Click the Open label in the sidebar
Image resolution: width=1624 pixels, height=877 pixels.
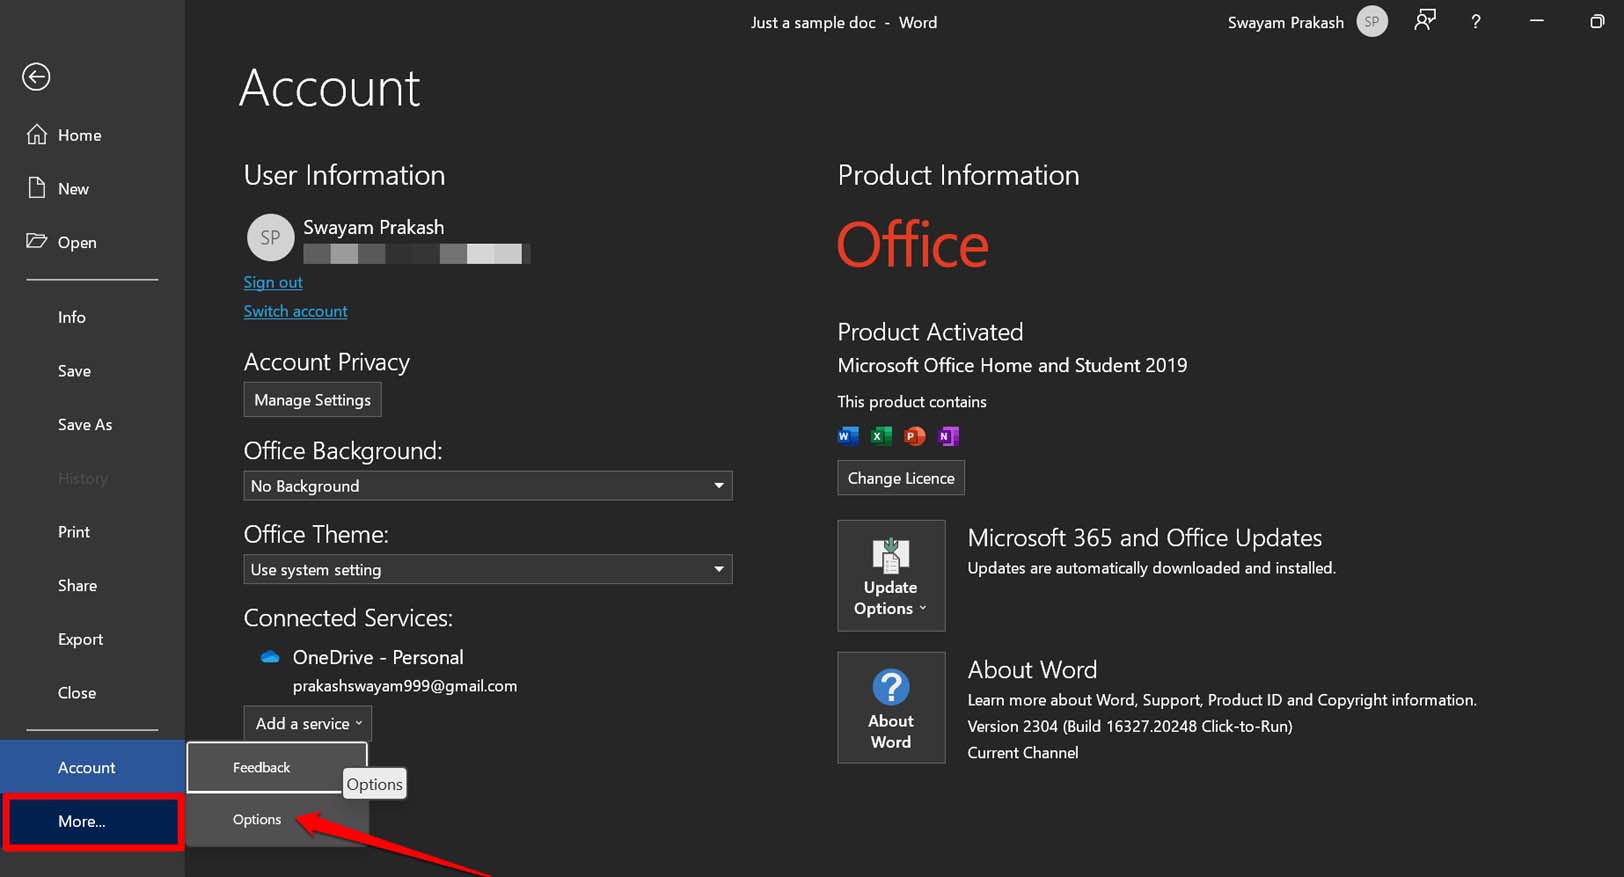[x=77, y=243]
